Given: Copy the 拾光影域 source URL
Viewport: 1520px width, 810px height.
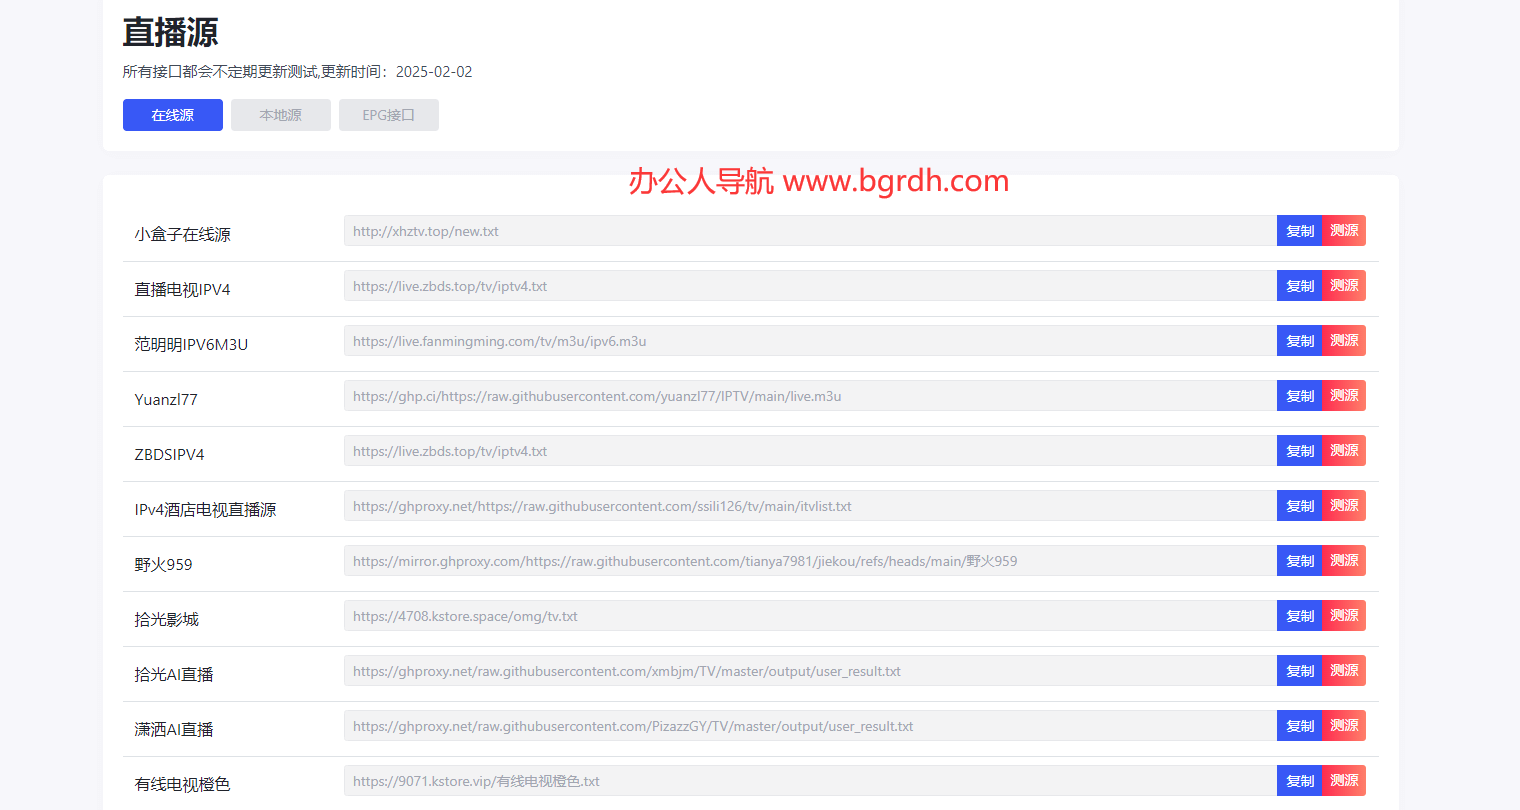Looking at the screenshot, I should coord(1299,616).
